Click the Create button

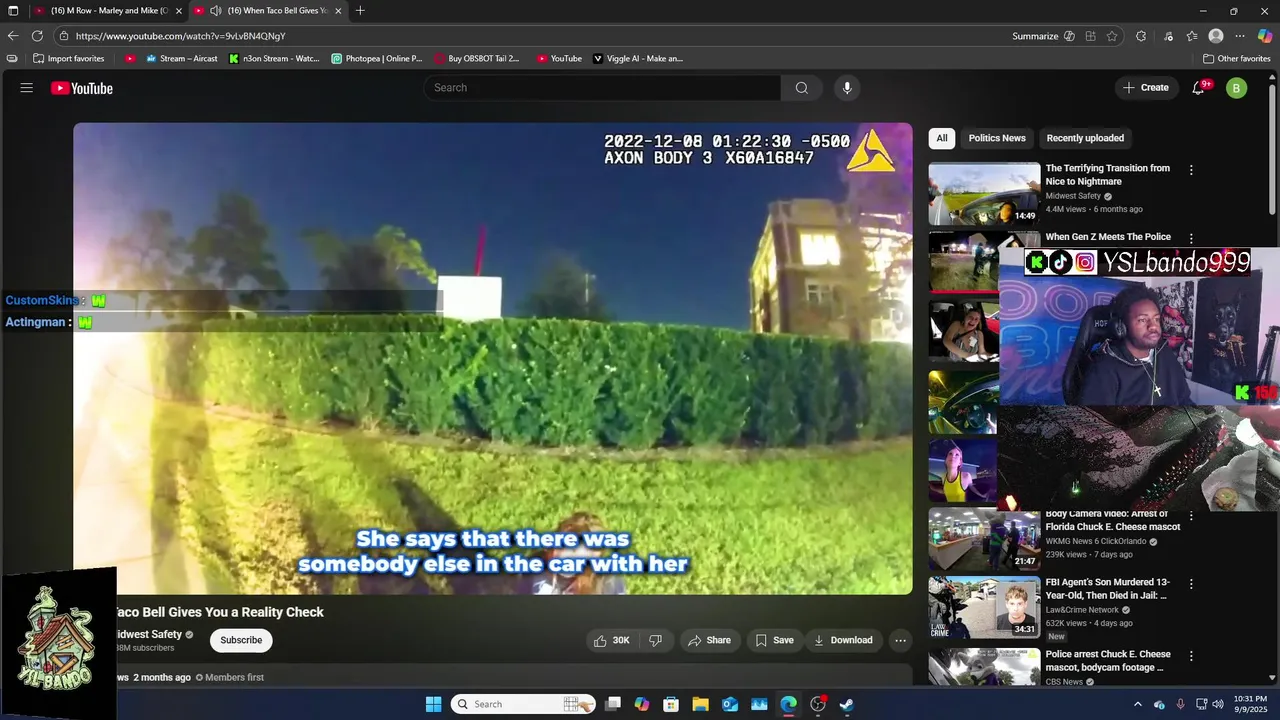pyautogui.click(x=1145, y=88)
